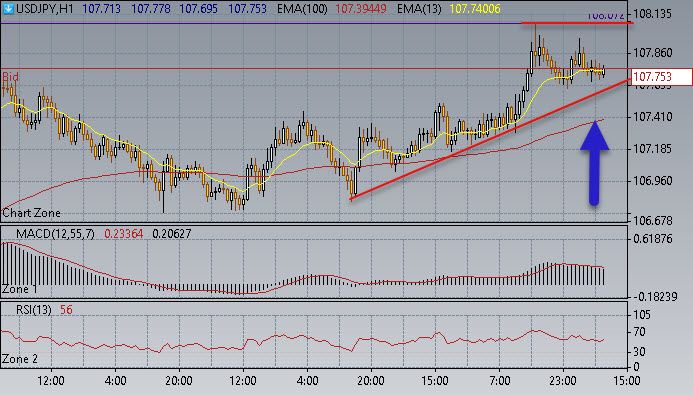The height and width of the screenshot is (395, 693).
Task: Select the yellow EMA(13) value 107.74006
Action: pos(475,9)
